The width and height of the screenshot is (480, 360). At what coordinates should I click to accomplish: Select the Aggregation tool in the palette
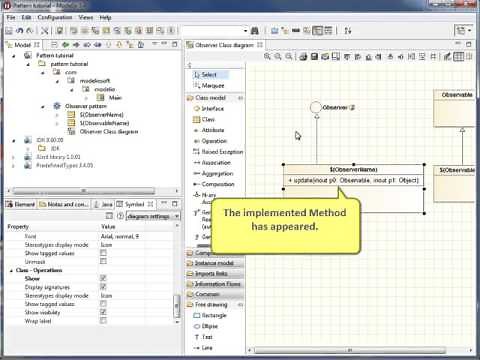click(213, 173)
